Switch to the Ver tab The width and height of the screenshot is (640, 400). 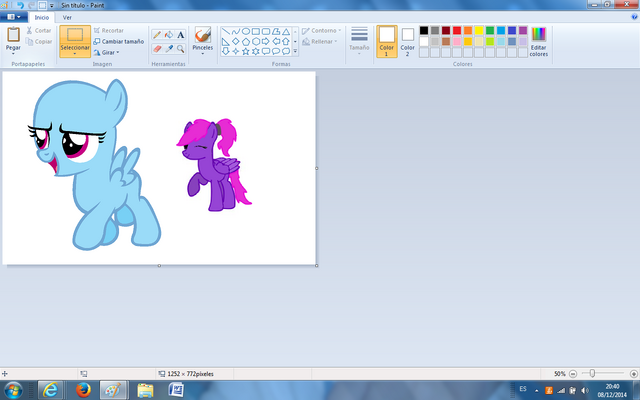tap(67, 18)
